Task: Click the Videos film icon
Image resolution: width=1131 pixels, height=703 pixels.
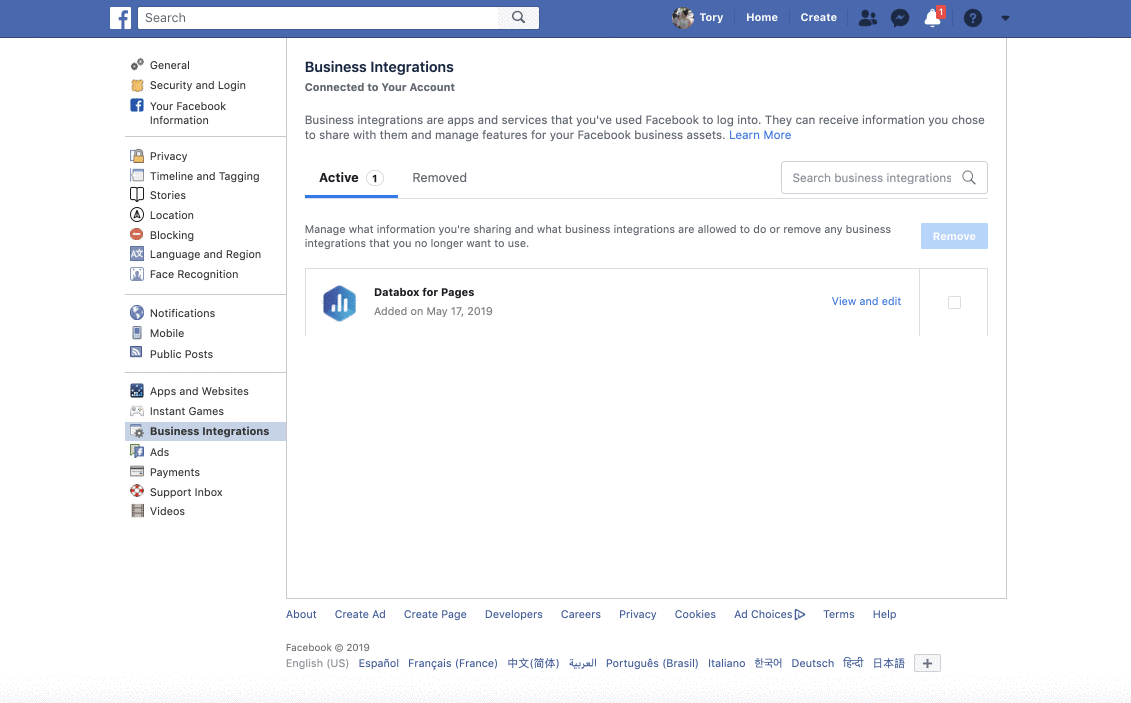Action: click(x=137, y=510)
